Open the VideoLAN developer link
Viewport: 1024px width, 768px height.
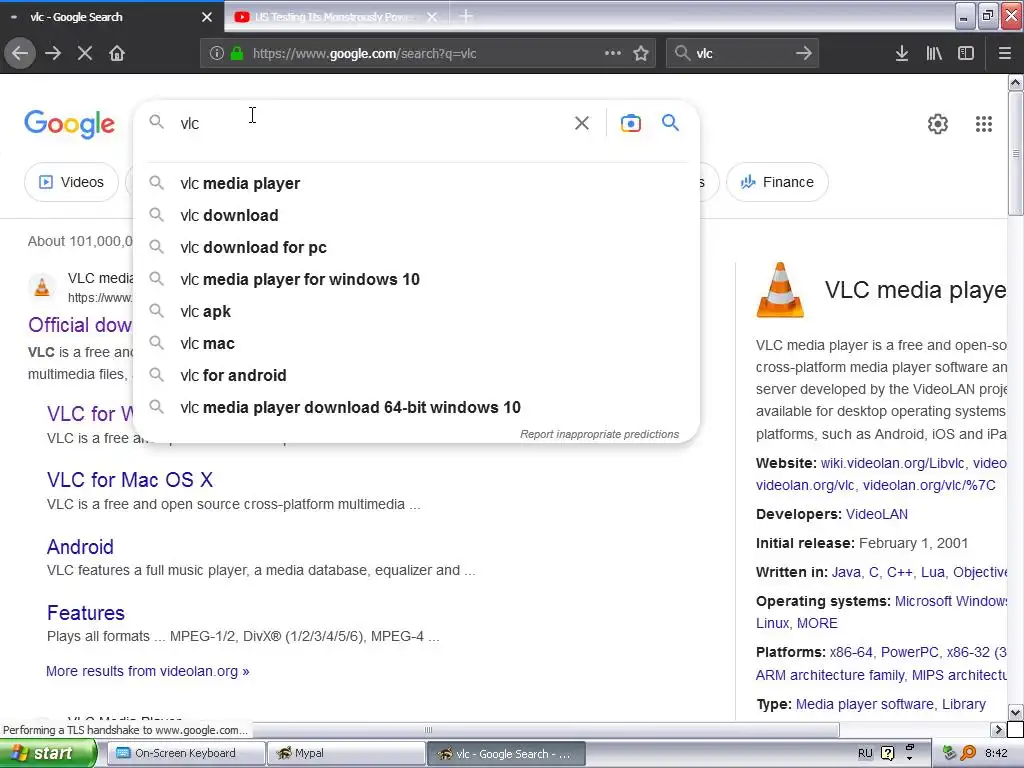click(876, 514)
